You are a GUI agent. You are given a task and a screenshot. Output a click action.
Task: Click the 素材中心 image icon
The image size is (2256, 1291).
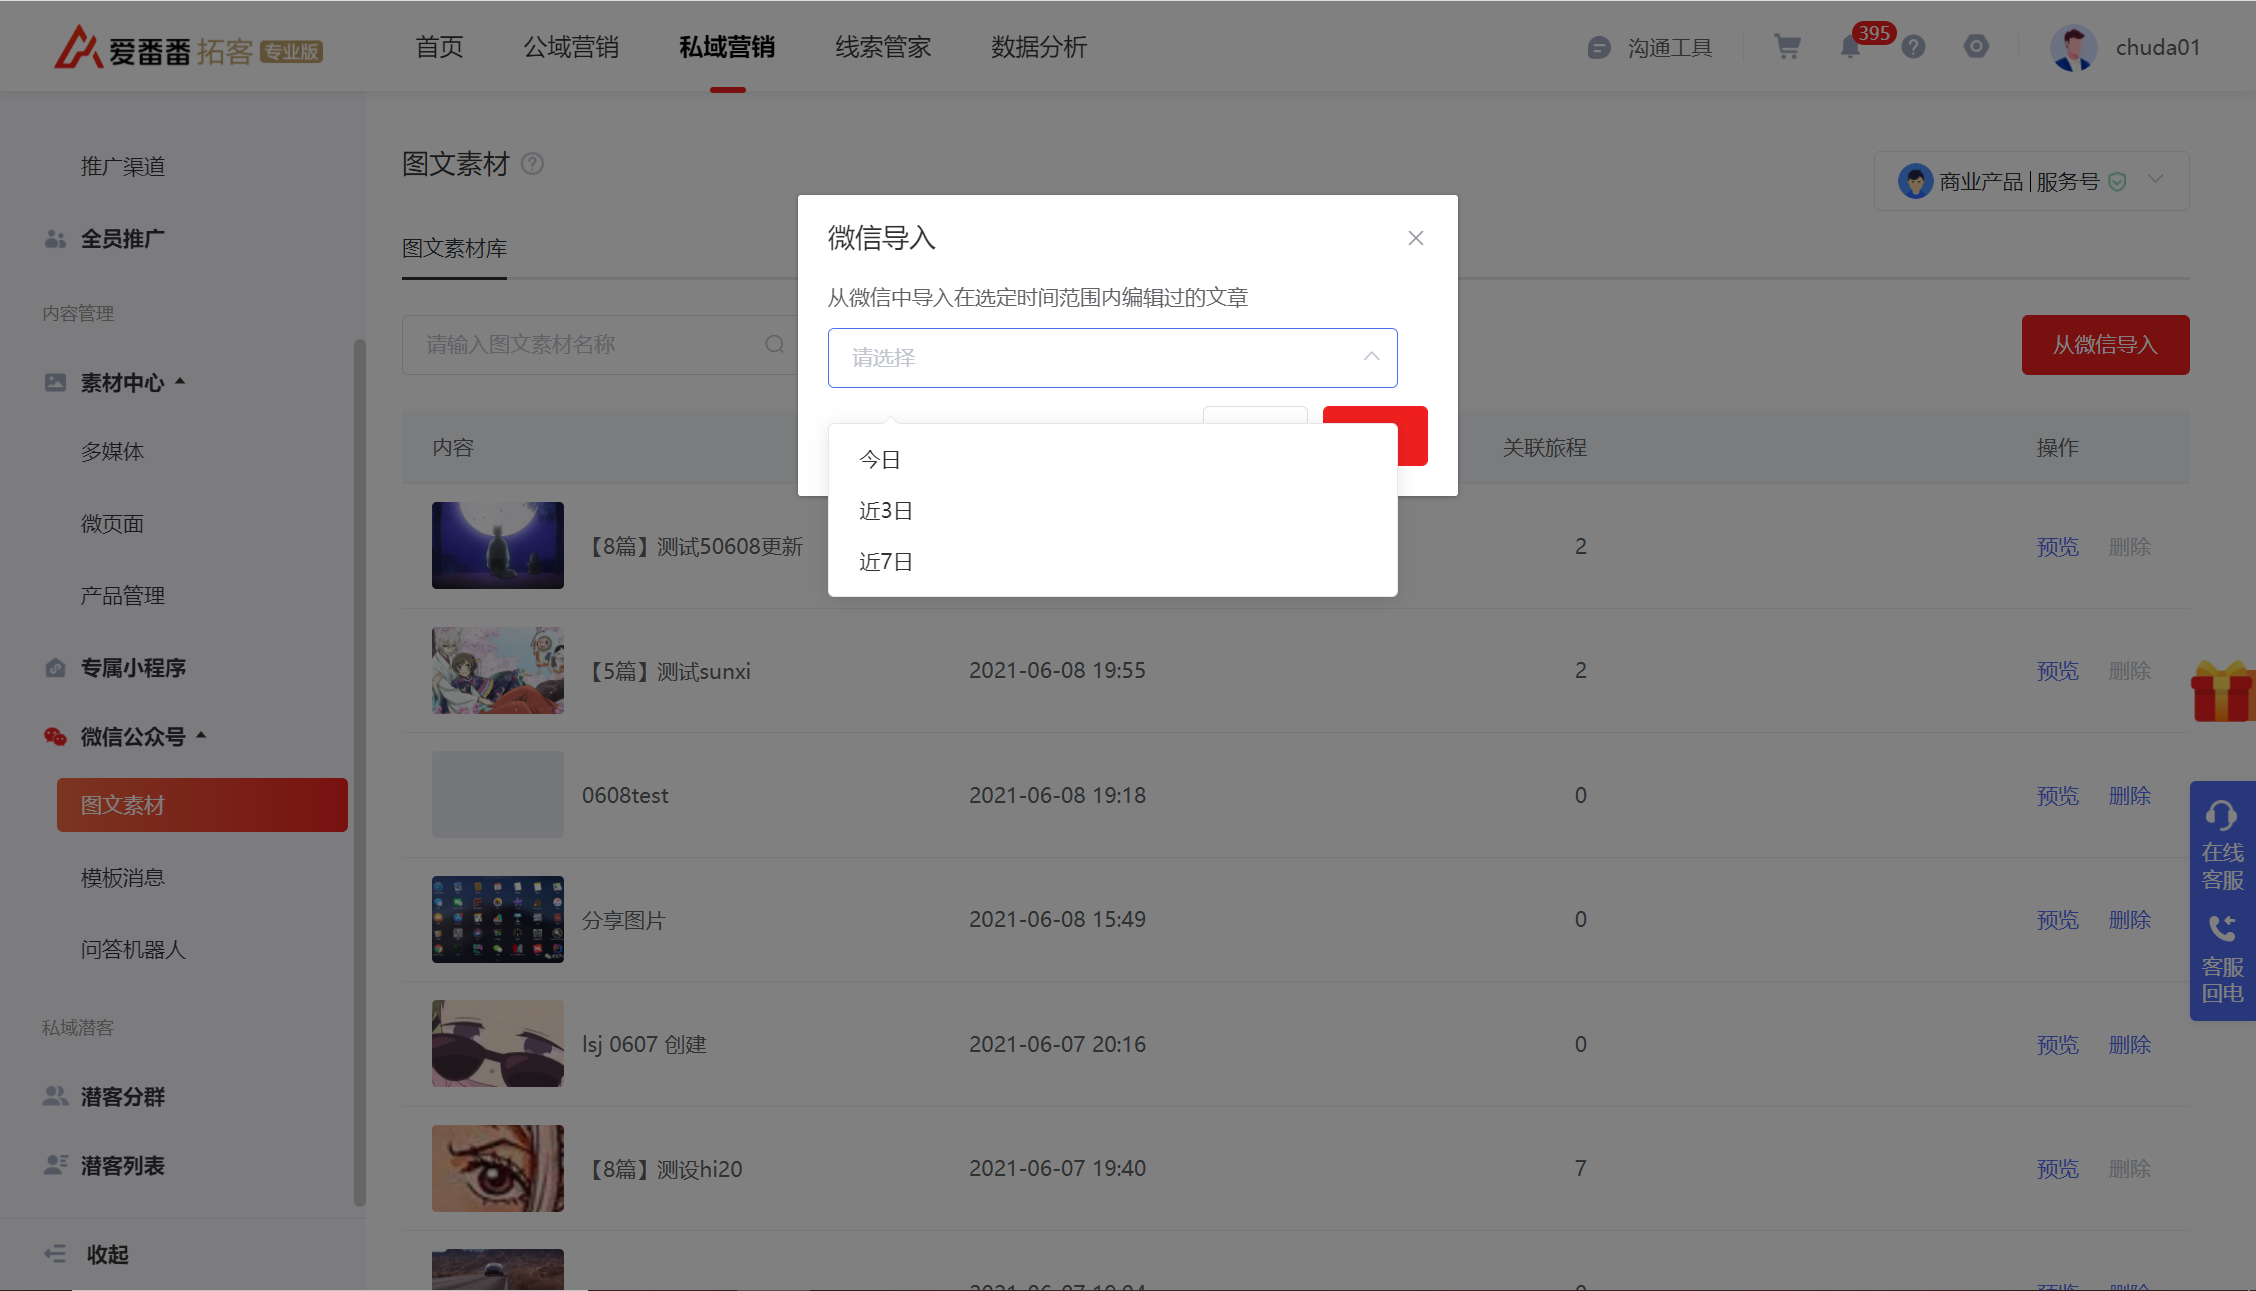[x=55, y=383]
